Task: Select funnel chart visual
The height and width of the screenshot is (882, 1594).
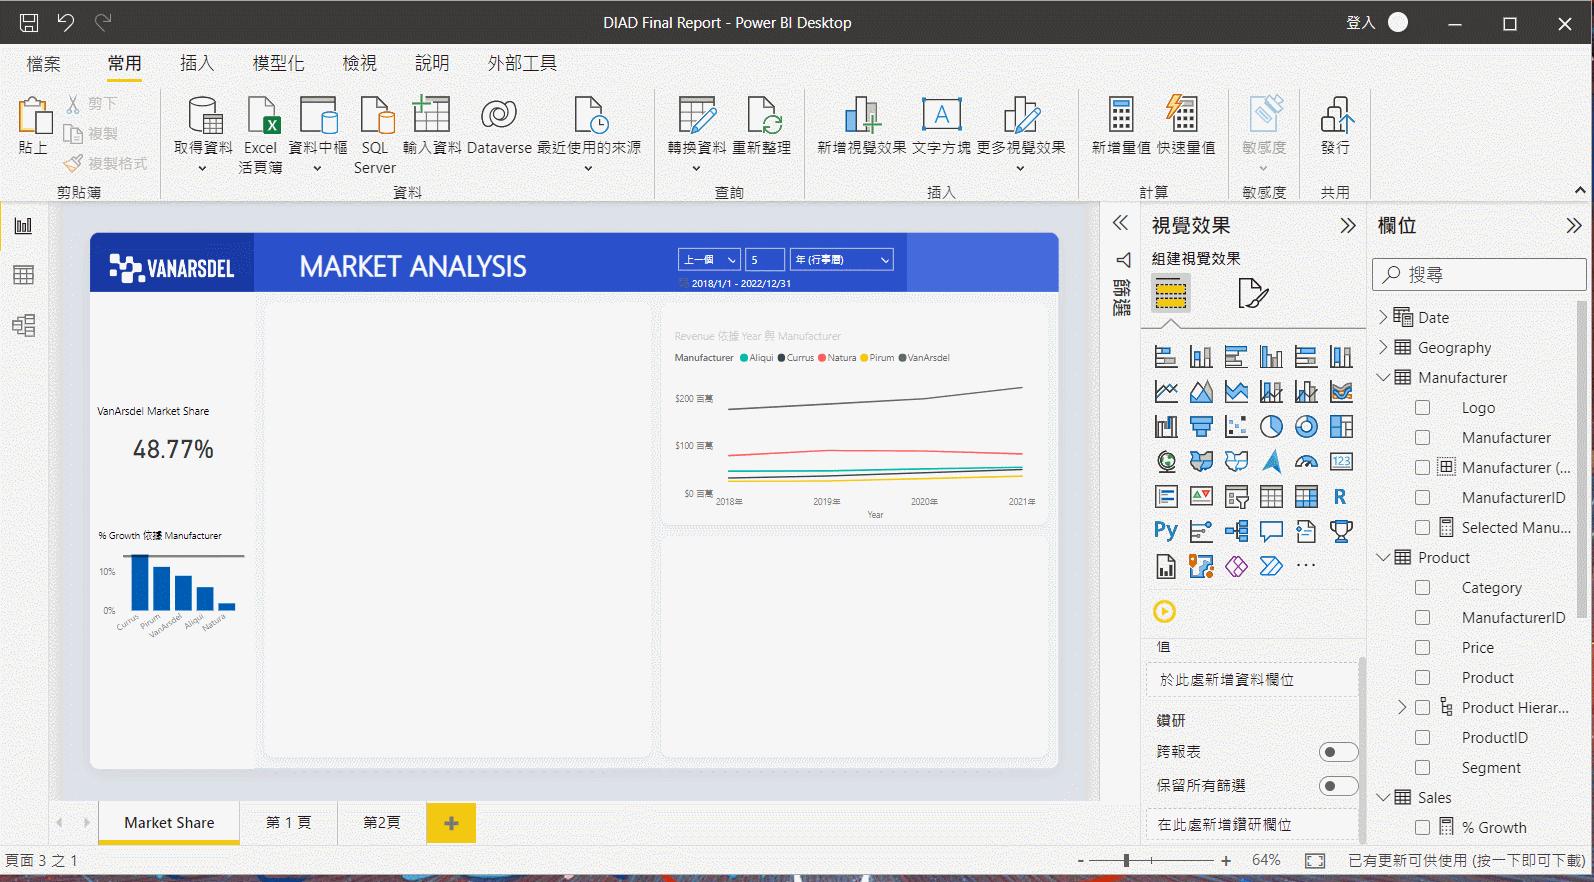Action: point(1201,427)
